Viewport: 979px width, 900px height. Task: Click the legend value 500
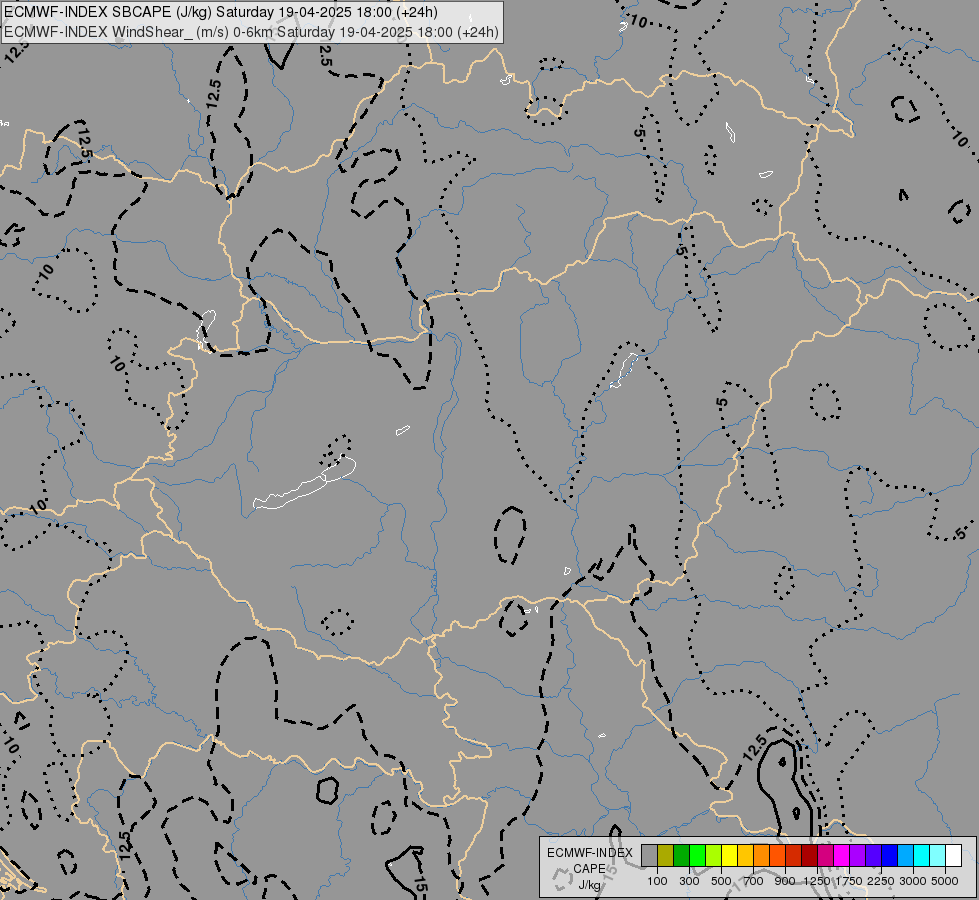[x=721, y=881]
